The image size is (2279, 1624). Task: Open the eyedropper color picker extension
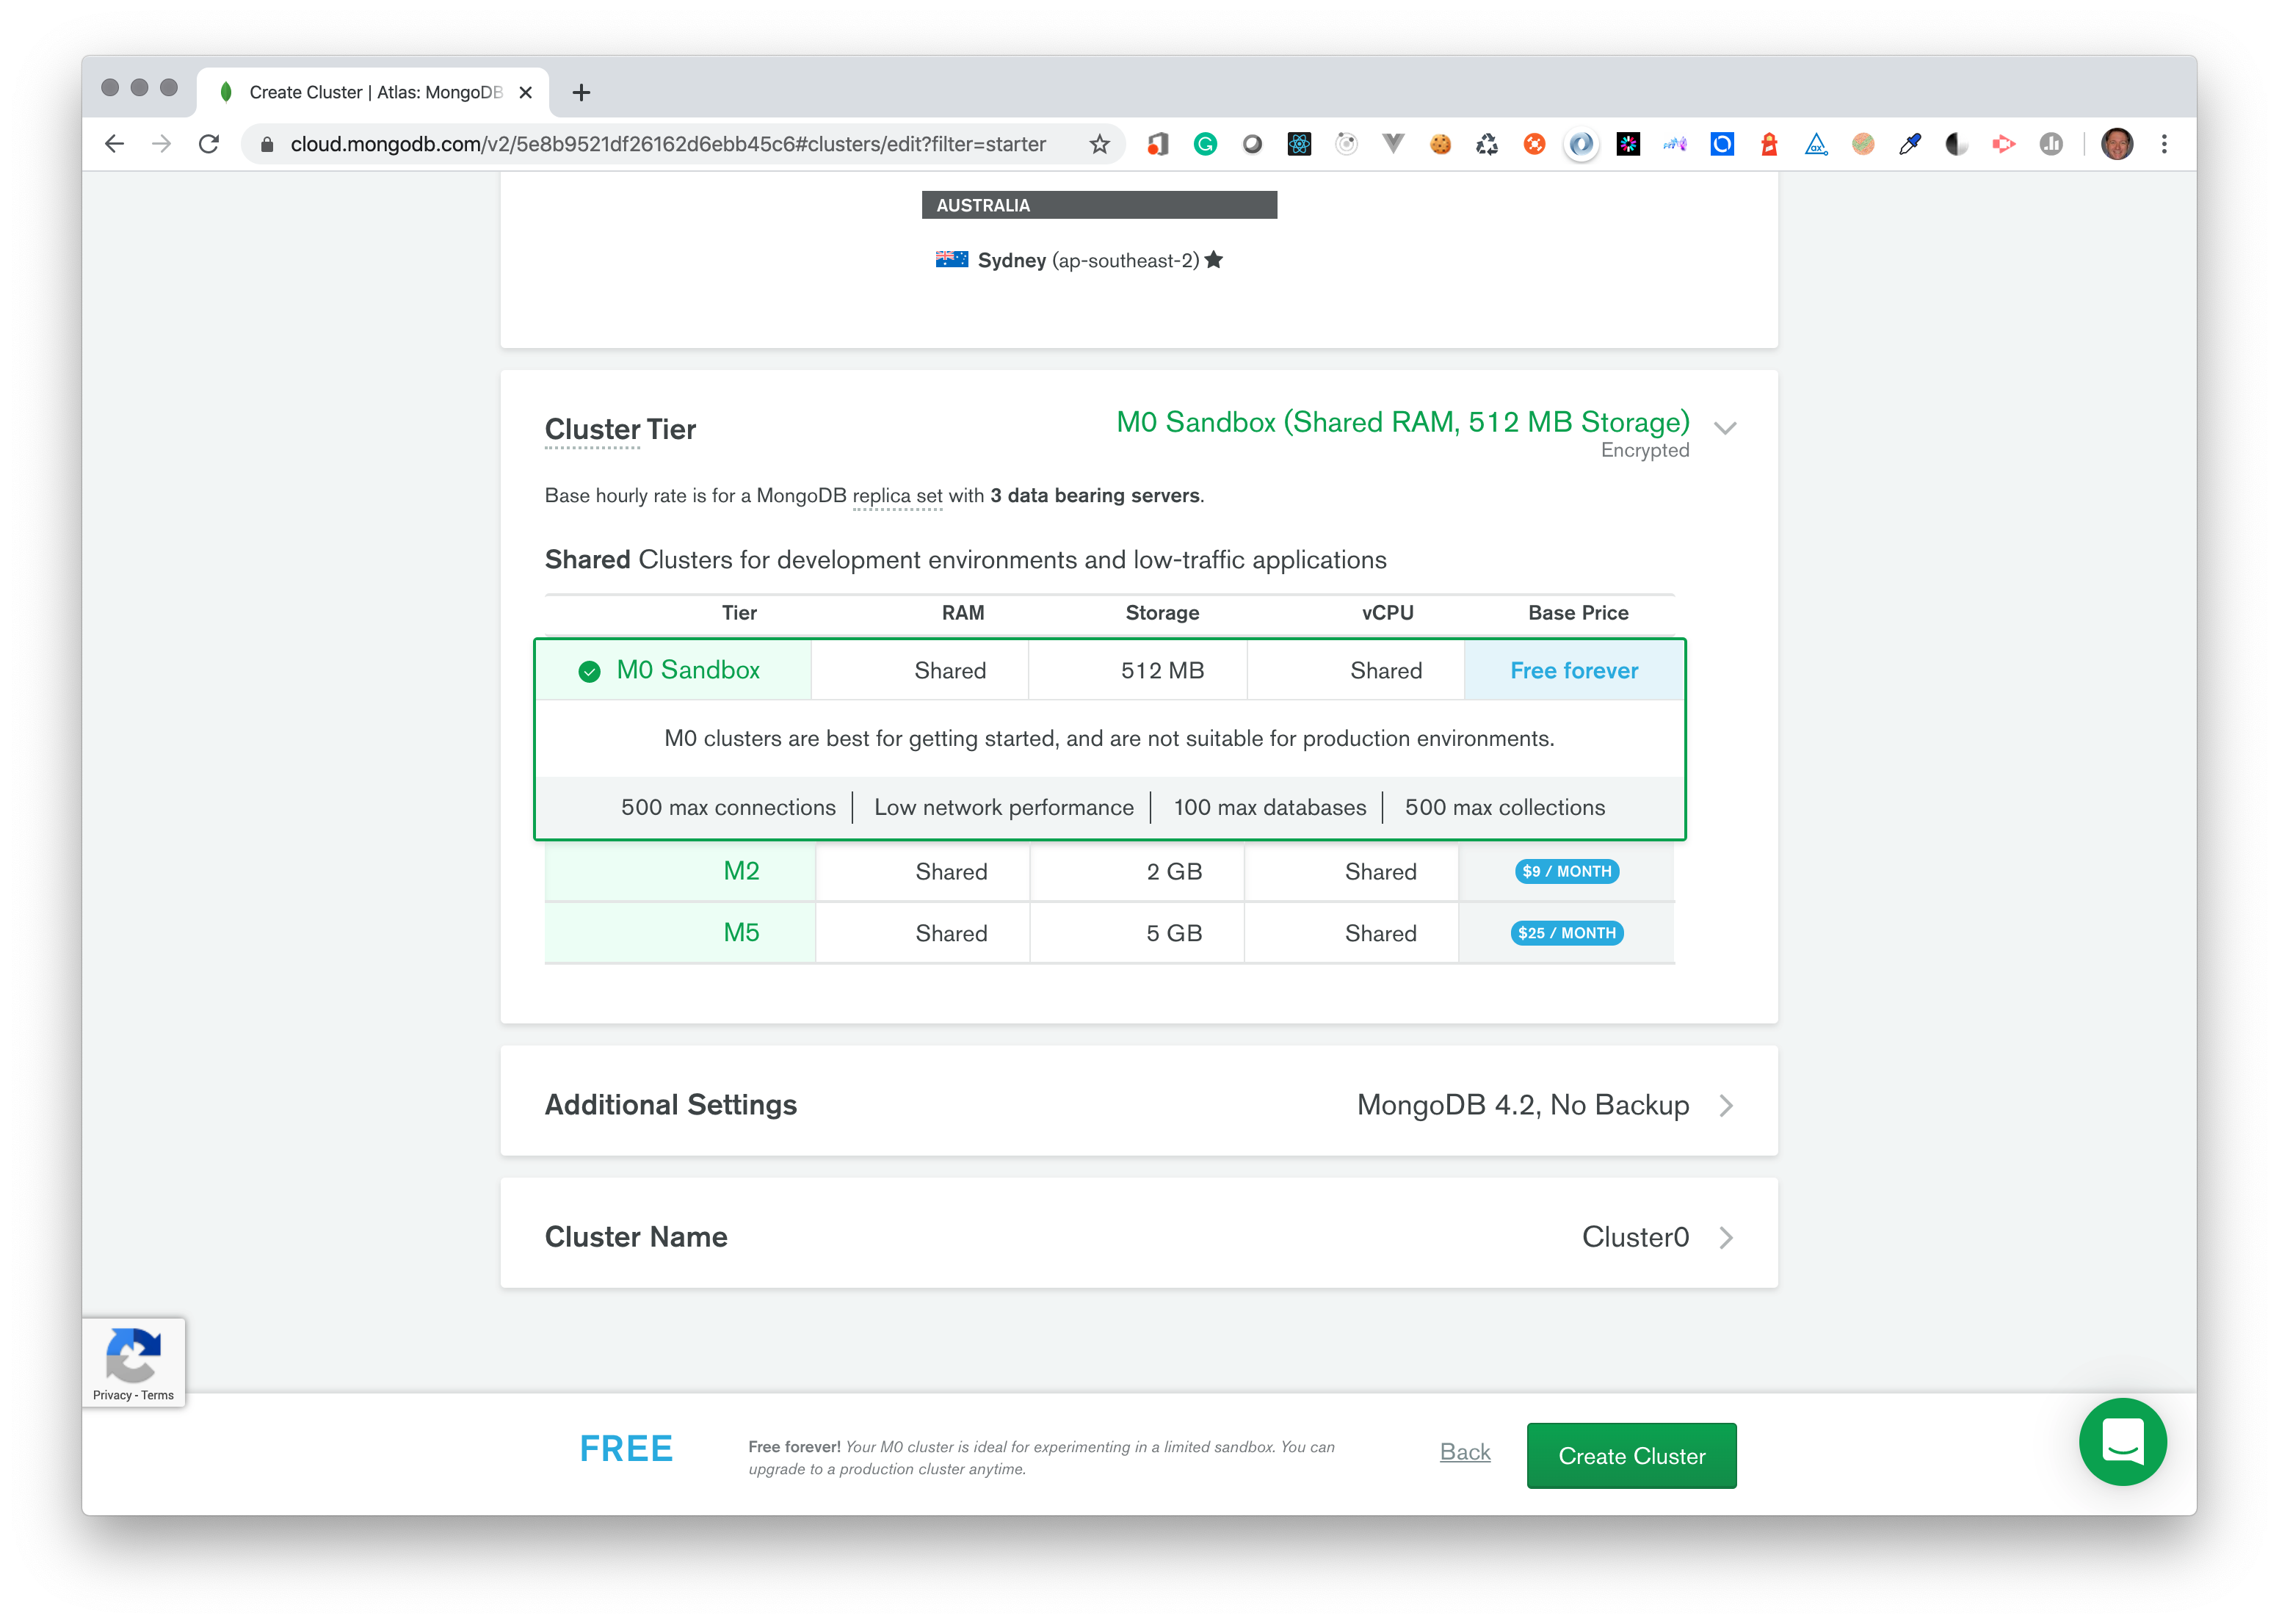coord(1910,144)
